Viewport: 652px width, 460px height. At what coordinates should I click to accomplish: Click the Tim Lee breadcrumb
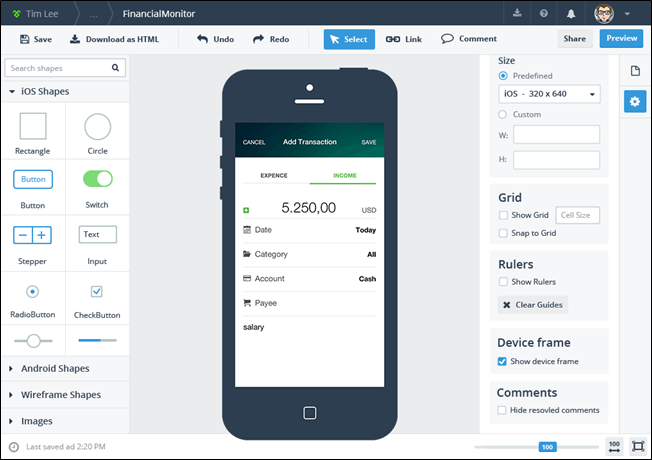(x=42, y=14)
